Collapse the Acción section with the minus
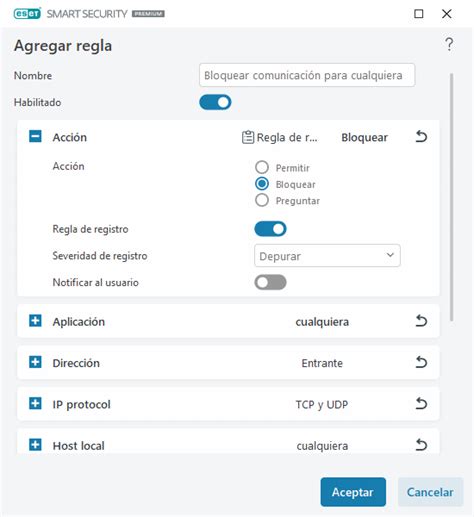 tap(35, 136)
